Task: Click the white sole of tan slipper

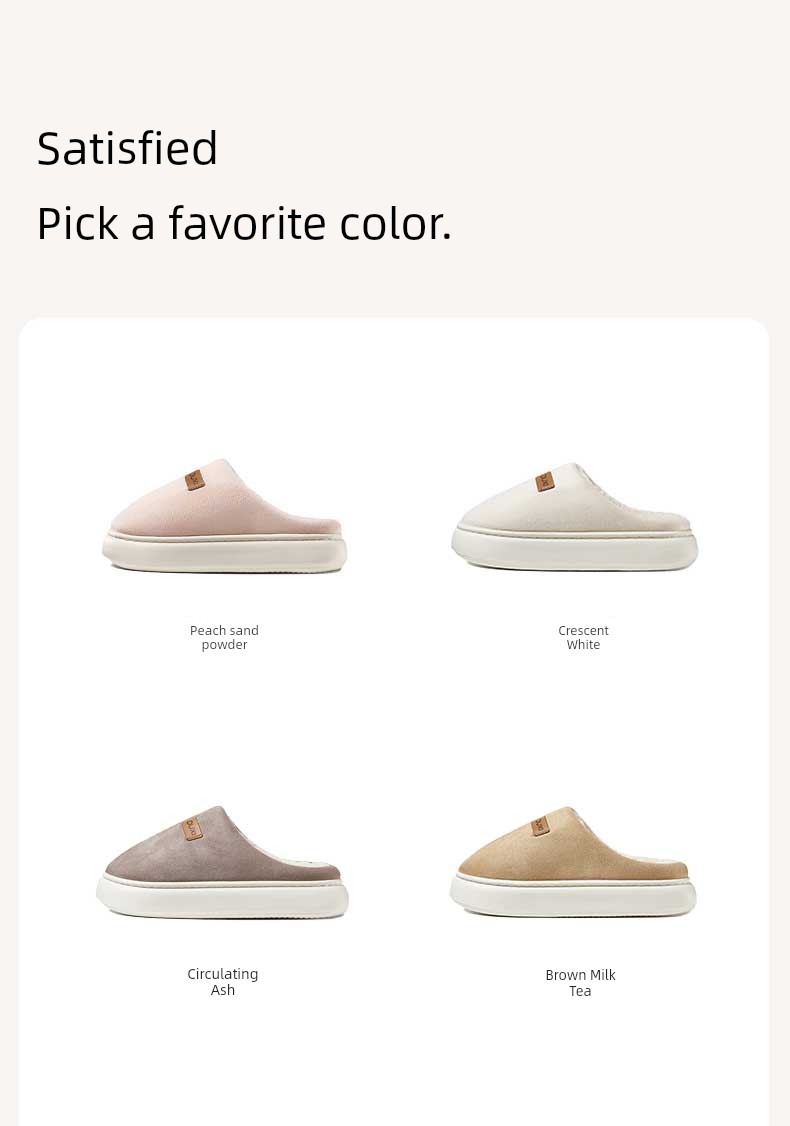Action: (573, 897)
